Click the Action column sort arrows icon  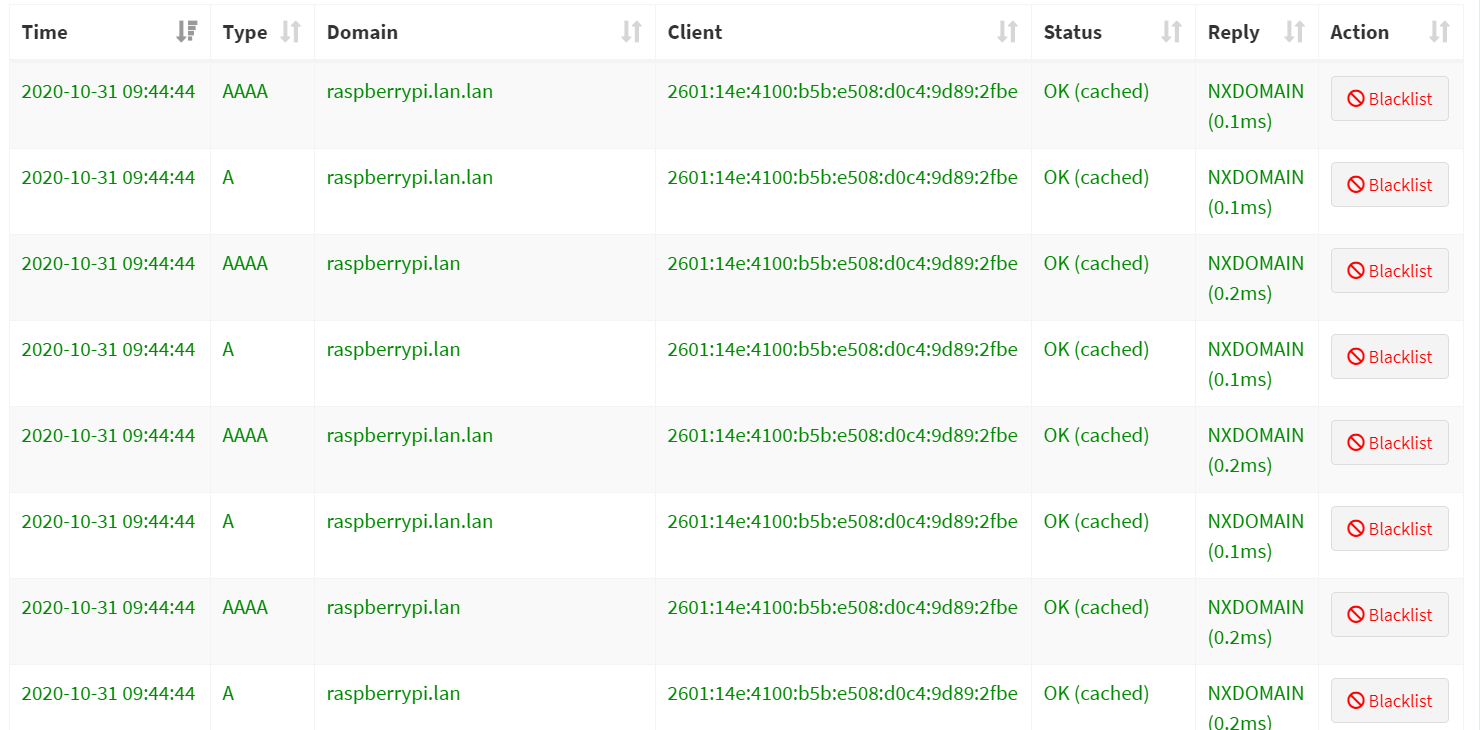point(1439,32)
